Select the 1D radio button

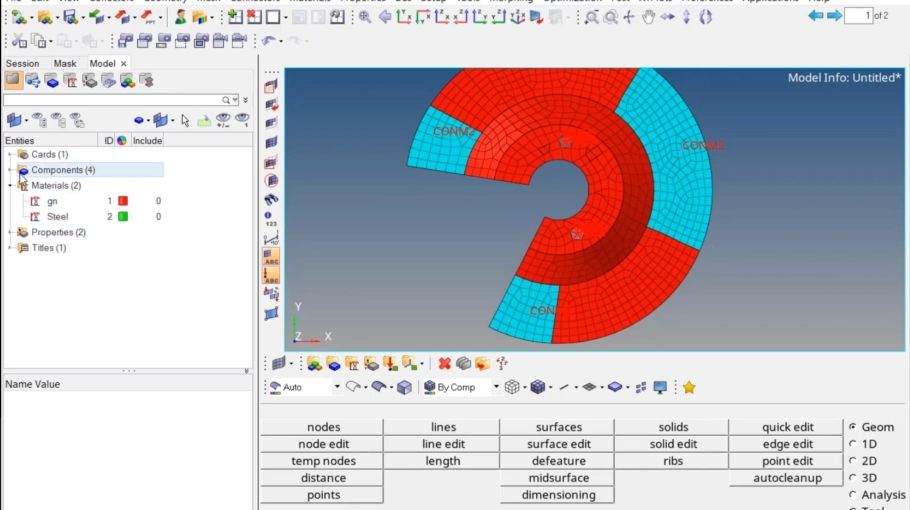[853, 444]
